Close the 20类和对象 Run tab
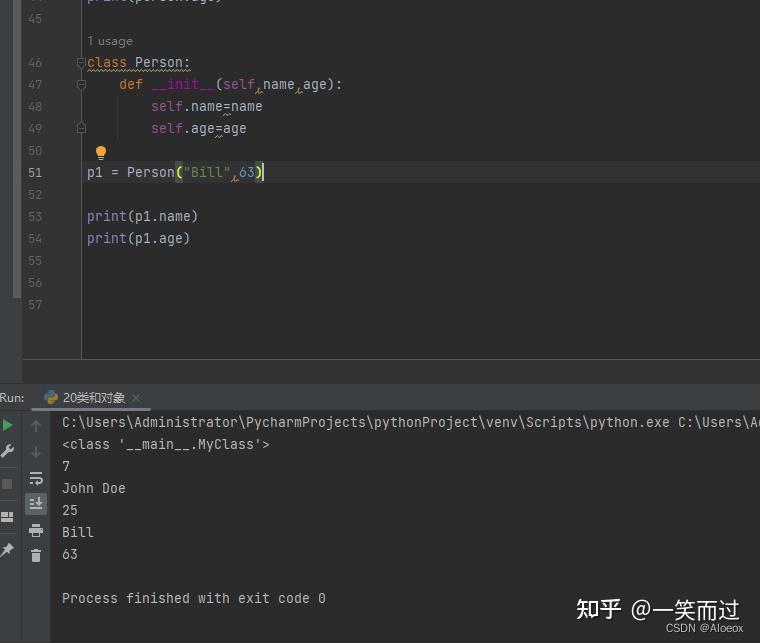 (x=136, y=398)
